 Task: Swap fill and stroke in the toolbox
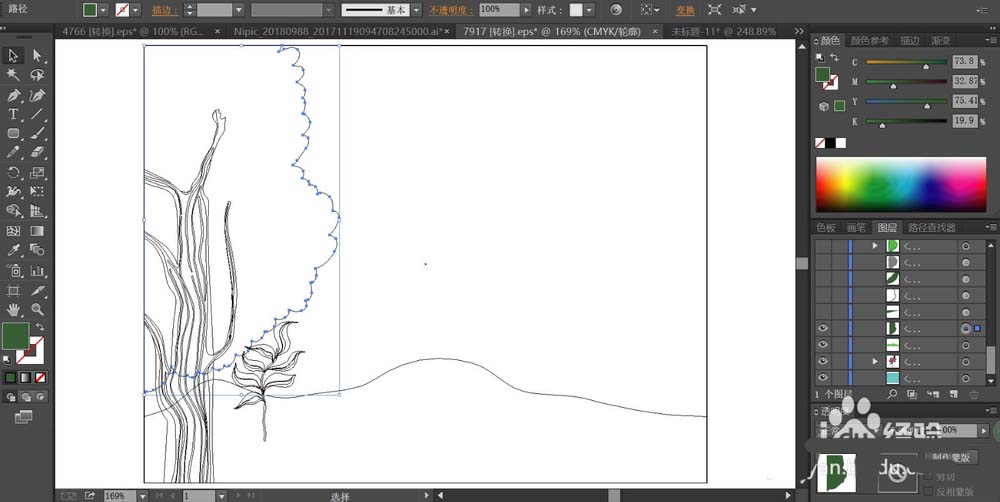pyautogui.click(x=40, y=327)
